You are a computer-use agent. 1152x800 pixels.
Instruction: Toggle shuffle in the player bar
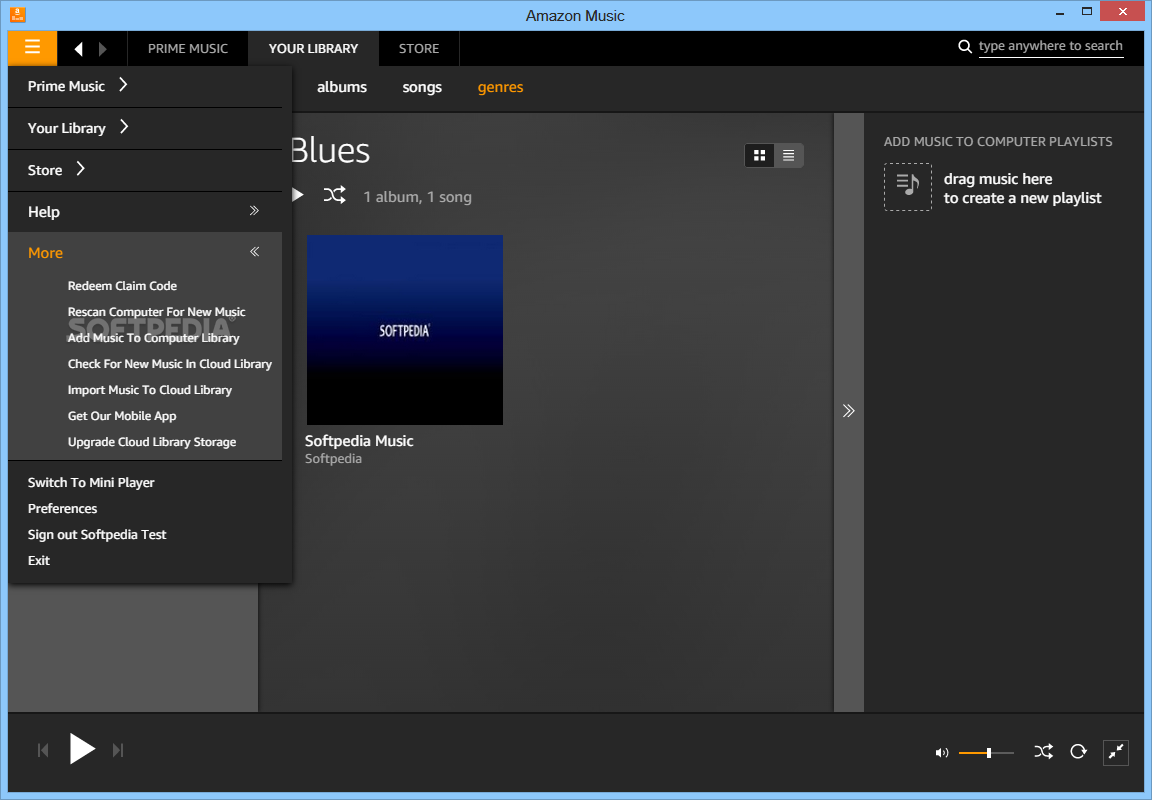1043,752
